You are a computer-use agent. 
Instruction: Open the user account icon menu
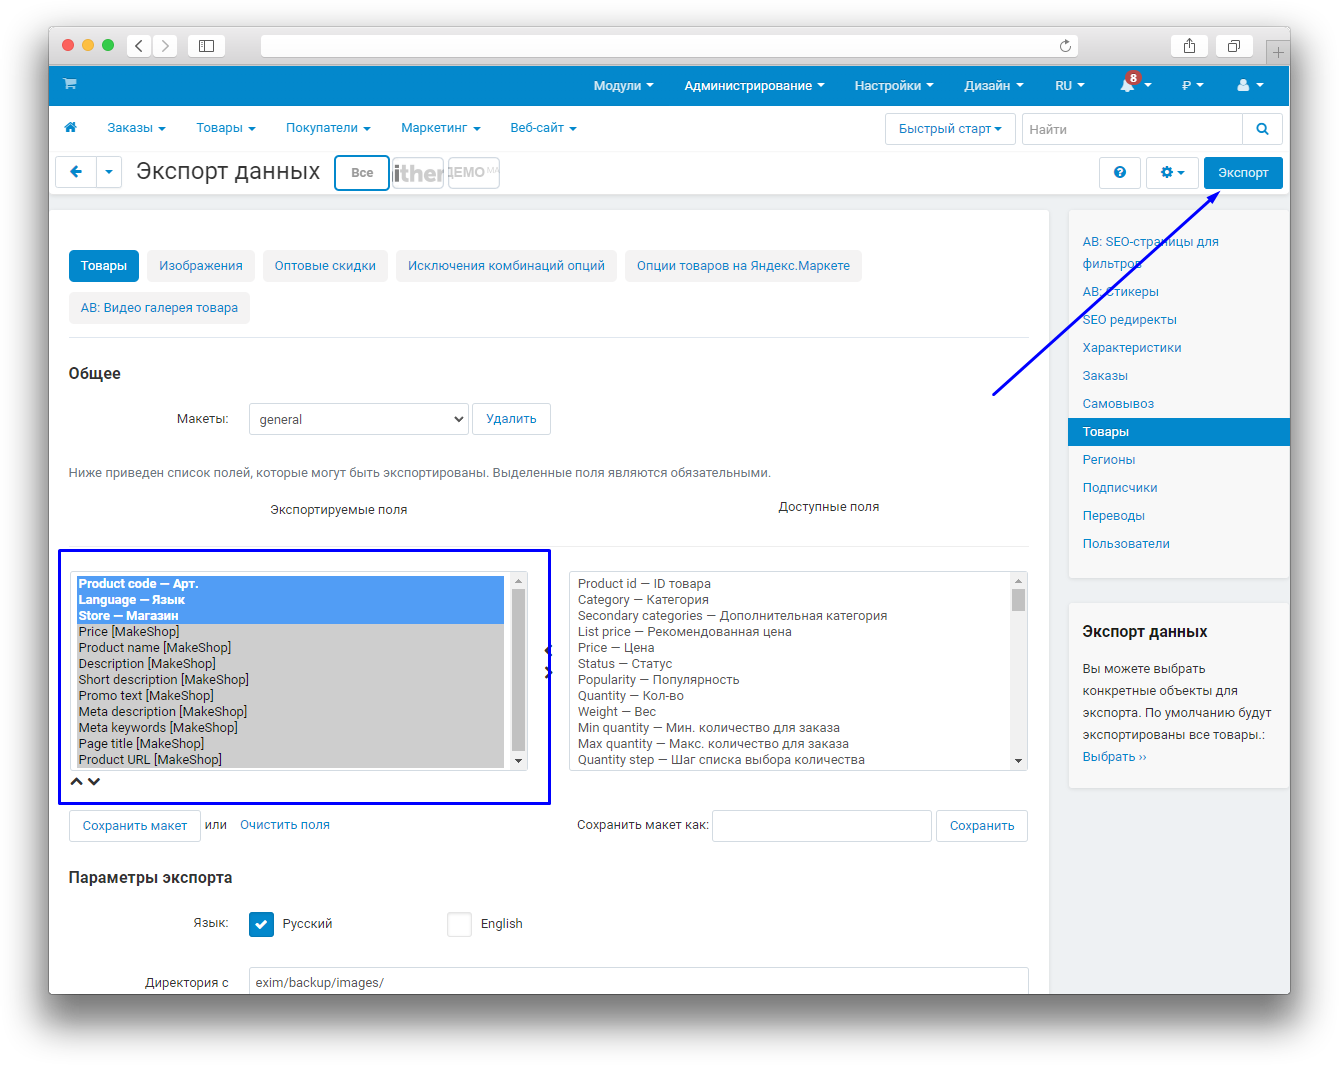coord(1249,86)
